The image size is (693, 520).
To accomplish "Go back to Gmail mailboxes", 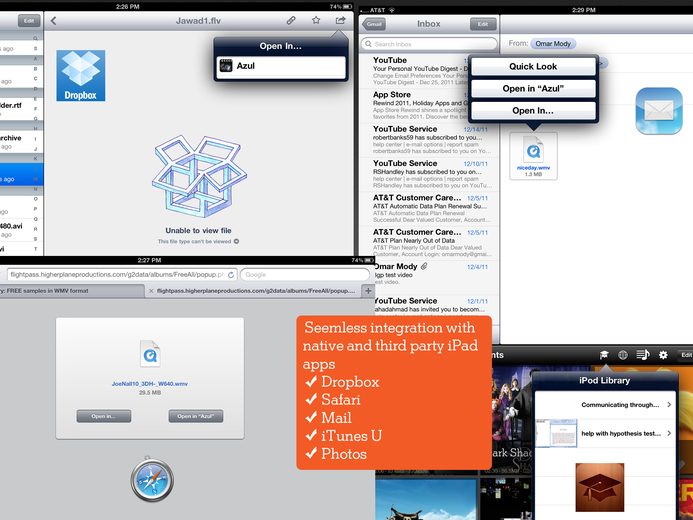I will point(374,24).
